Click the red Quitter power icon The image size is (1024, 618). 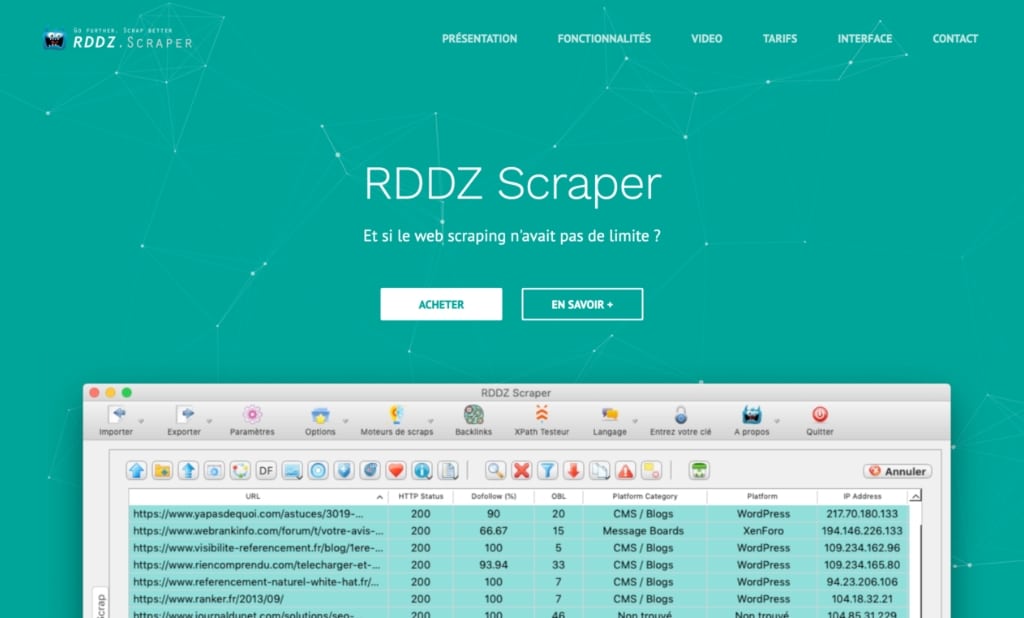[x=820, y=415]
